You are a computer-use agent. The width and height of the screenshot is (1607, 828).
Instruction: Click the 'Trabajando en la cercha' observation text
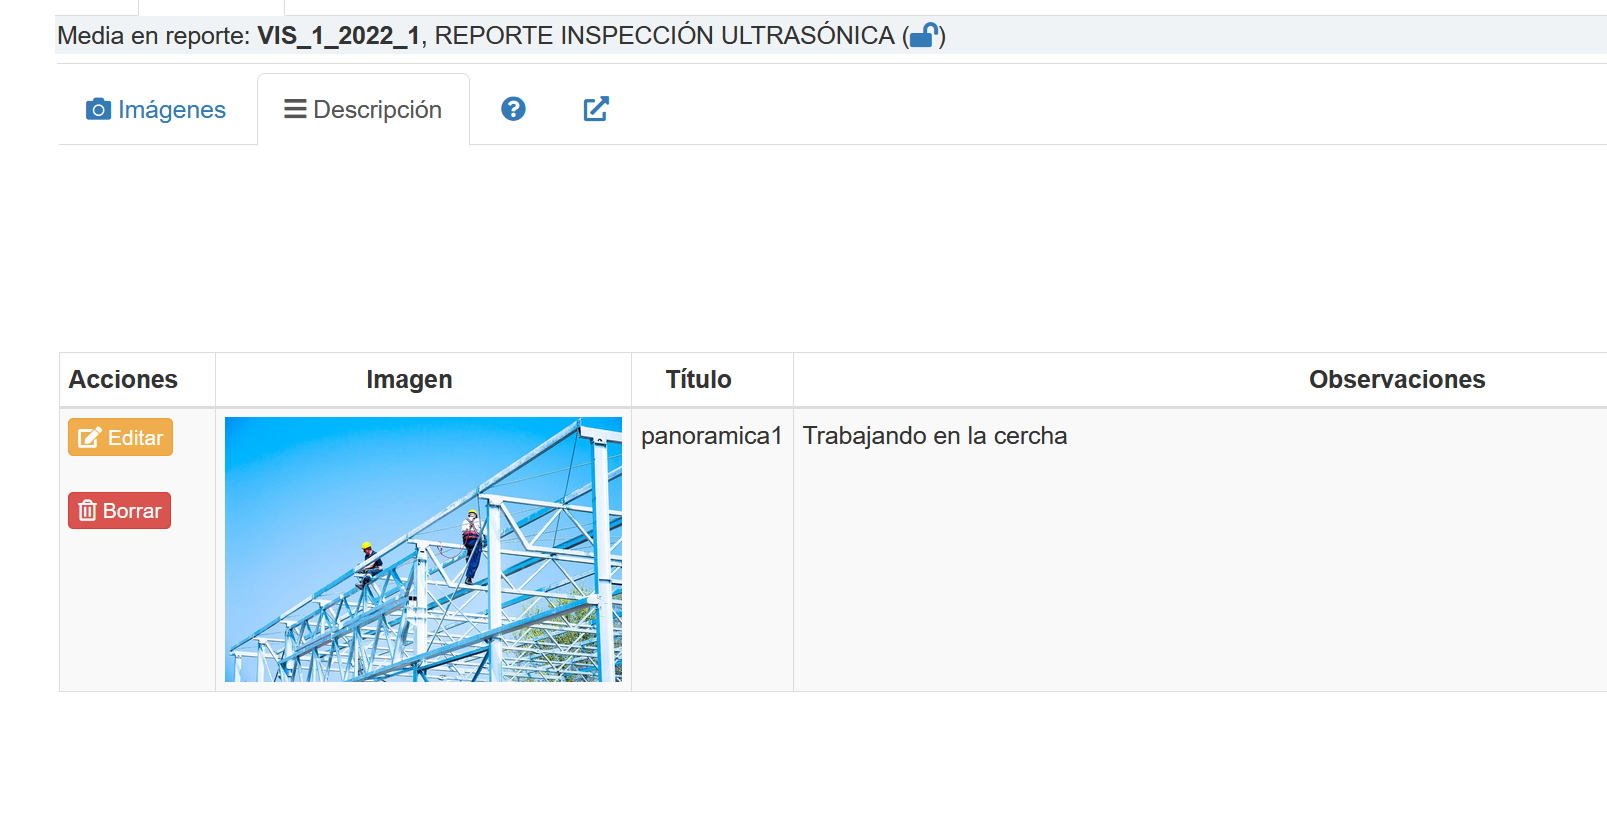(x=934, y=436)
